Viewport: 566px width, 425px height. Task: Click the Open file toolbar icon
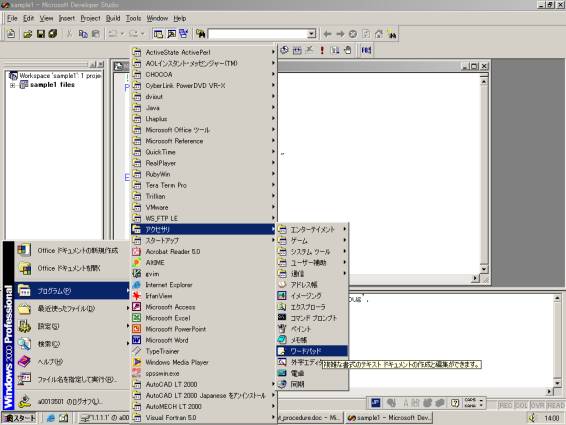[x=28, y=34]
